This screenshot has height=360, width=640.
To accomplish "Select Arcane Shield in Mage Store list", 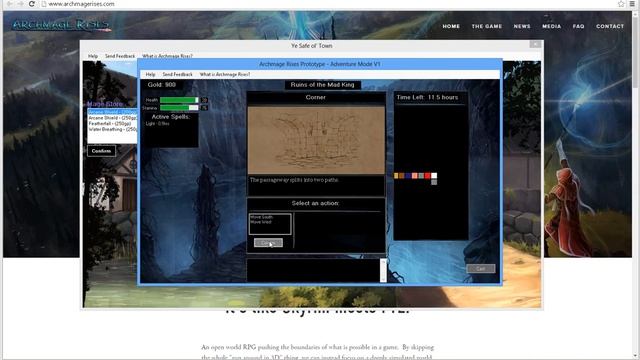I will (112, 118).
